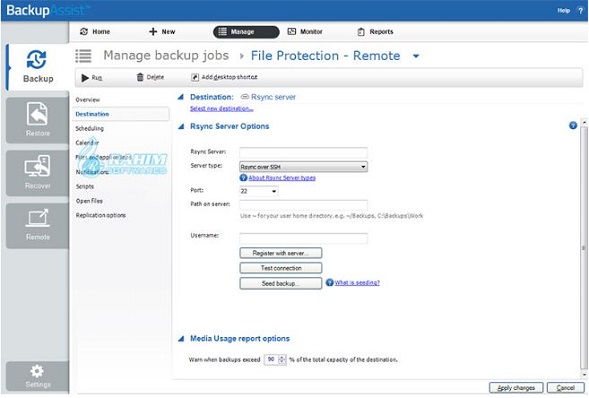Switch to the Monitor tab

[x=305, y=32]
